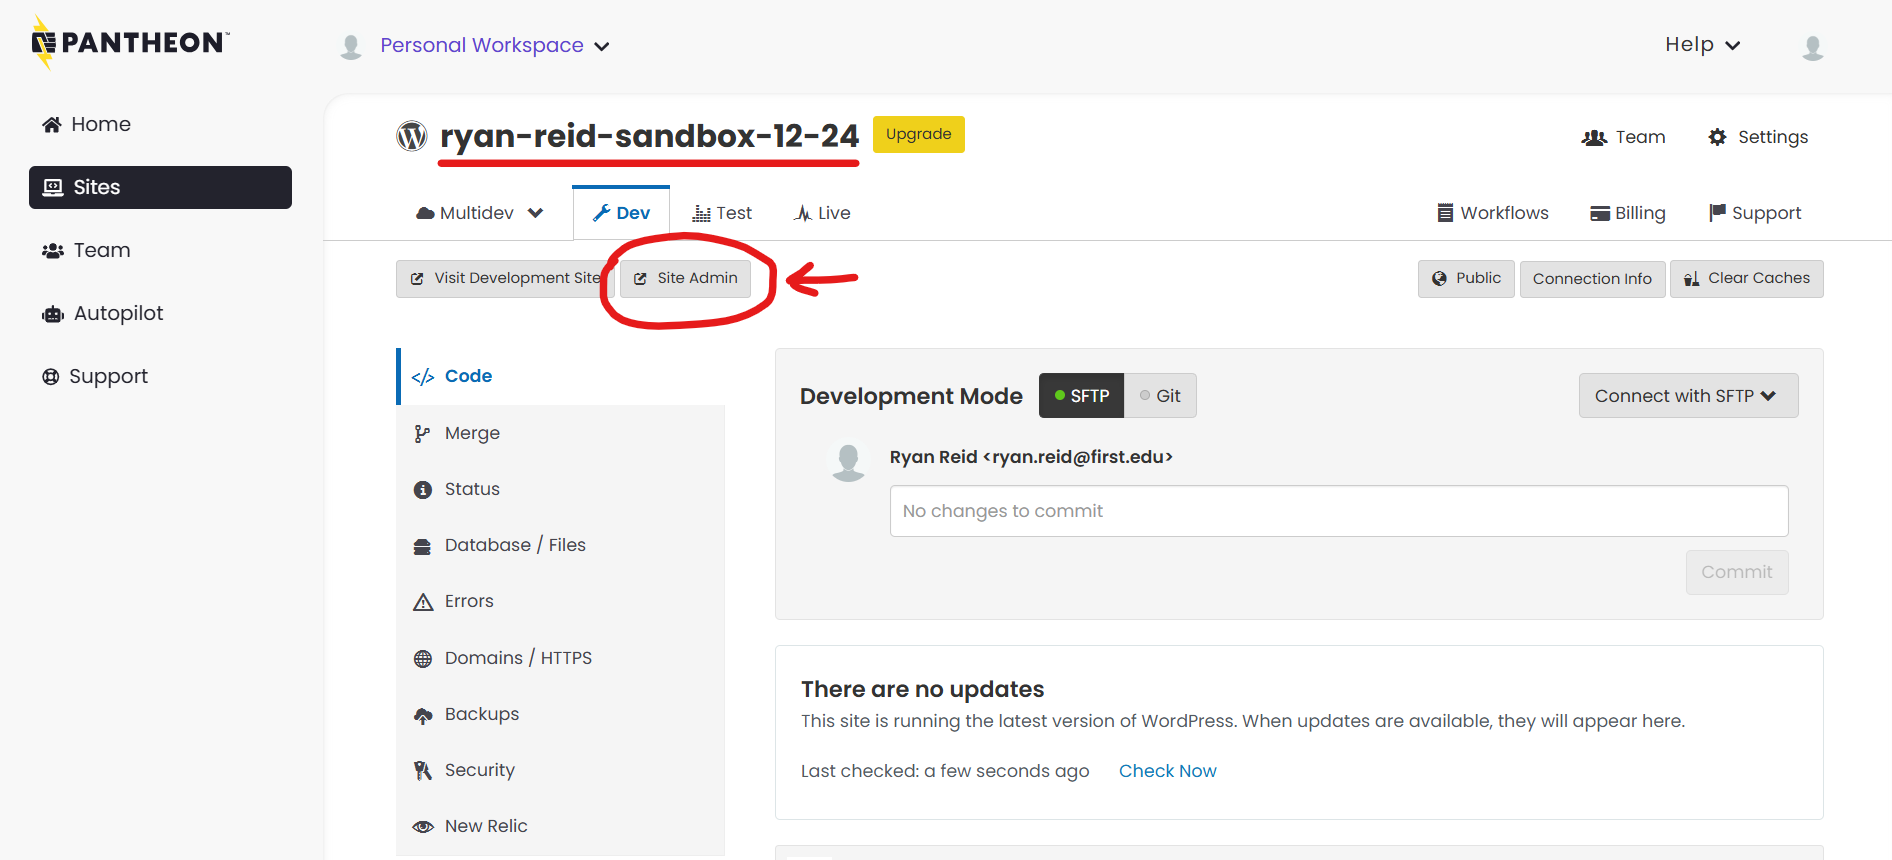The image size is (1892, 860).
Task: Switch to the Dev environment tab
Action: click(621, 213)
